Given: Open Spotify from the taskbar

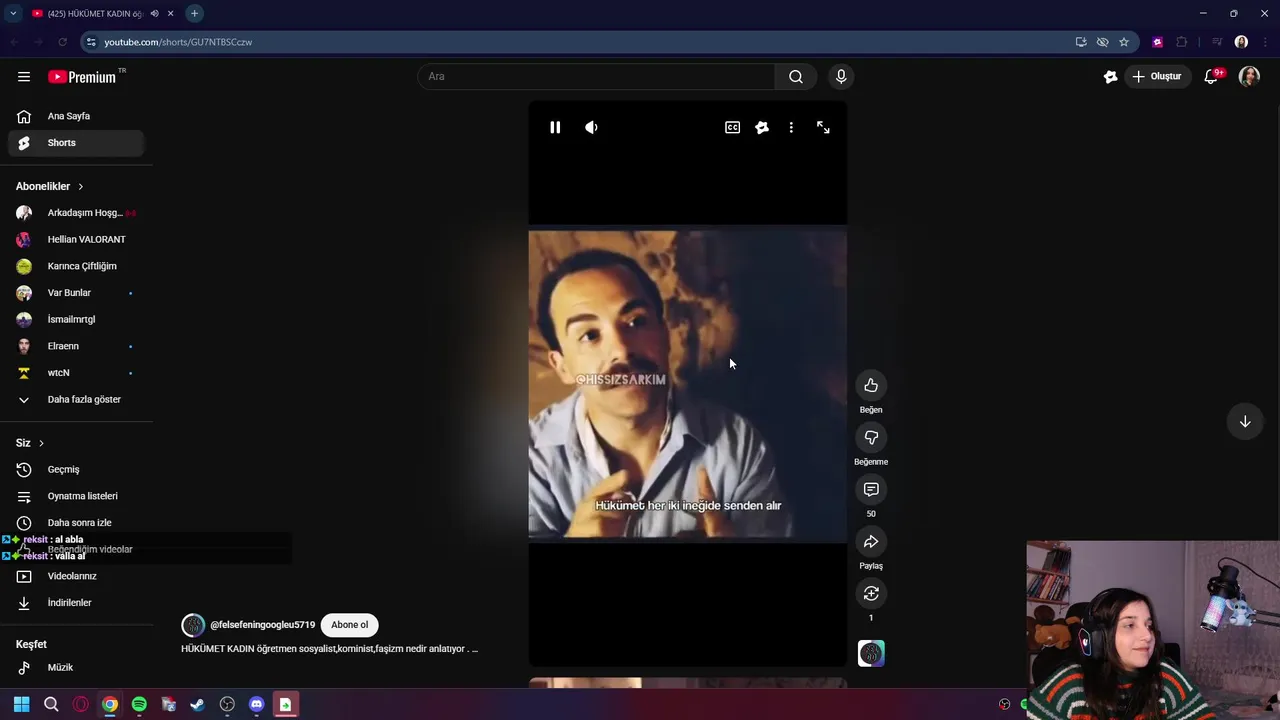Looking at the screenshot, I should click(139, 704).
